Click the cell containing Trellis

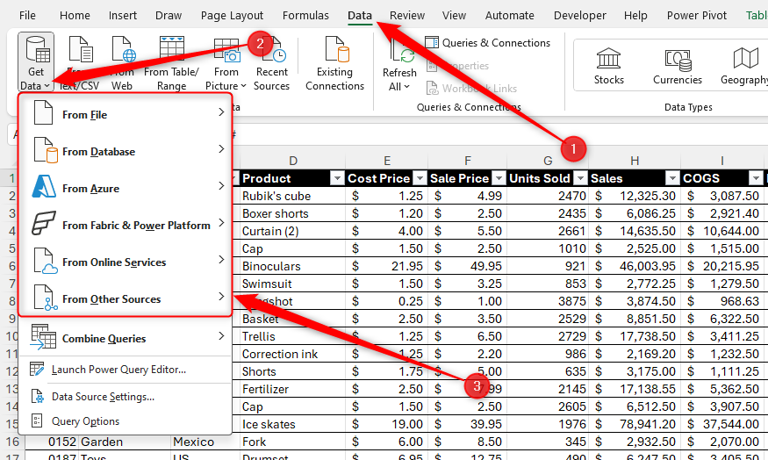pos(292,336)
